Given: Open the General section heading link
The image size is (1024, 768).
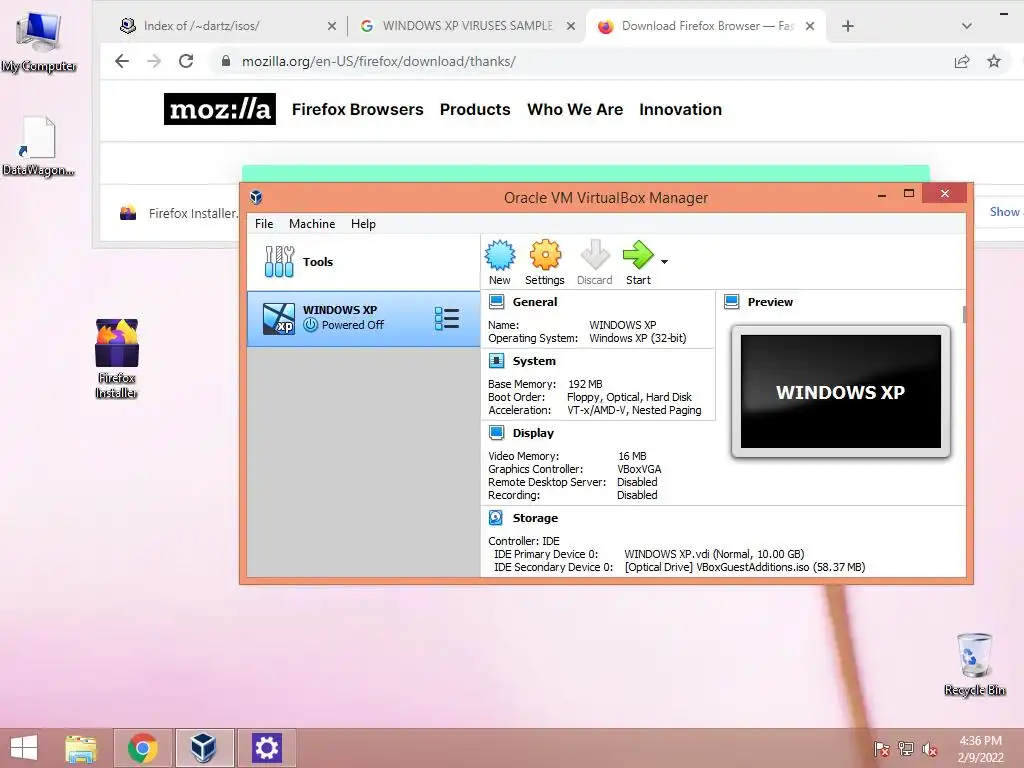Looking at the screenshot, I should point(535,302).
